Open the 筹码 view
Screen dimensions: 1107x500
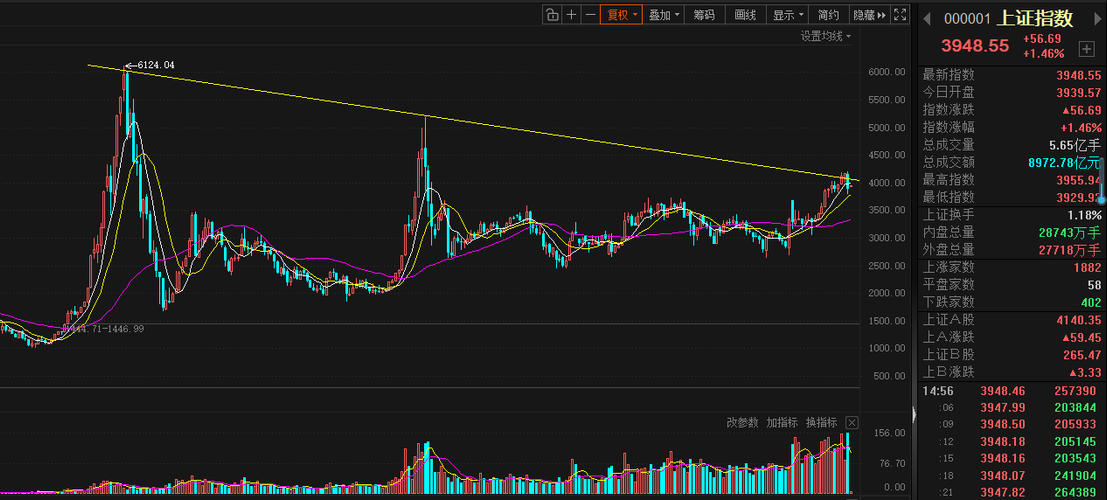[x=704, y=14]
